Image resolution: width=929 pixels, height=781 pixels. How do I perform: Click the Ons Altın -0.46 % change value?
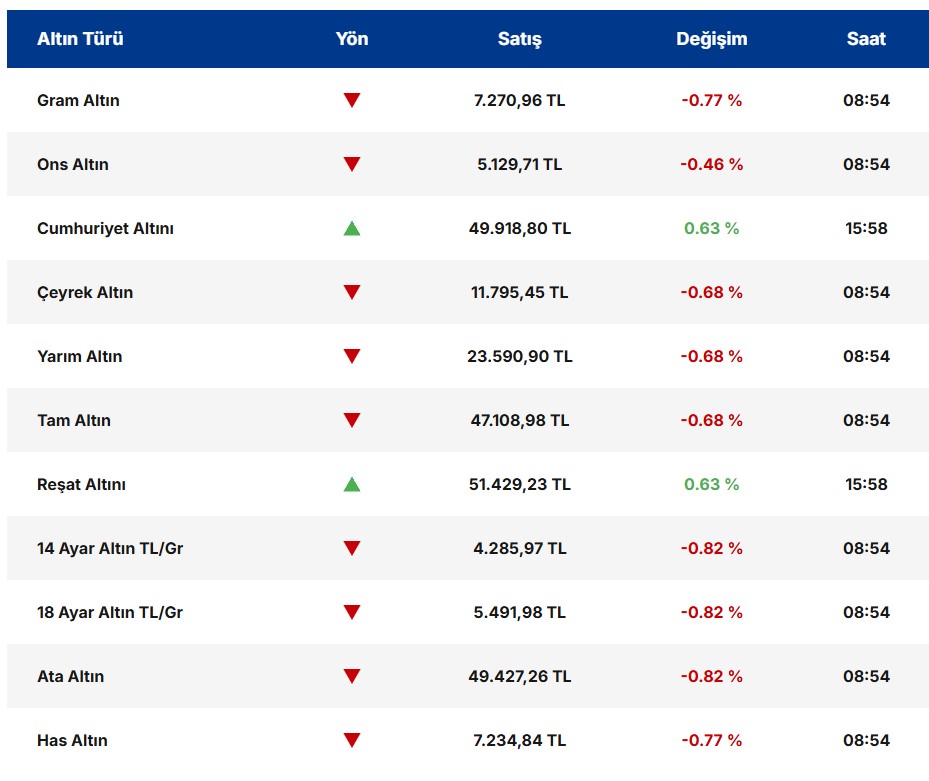711,164
